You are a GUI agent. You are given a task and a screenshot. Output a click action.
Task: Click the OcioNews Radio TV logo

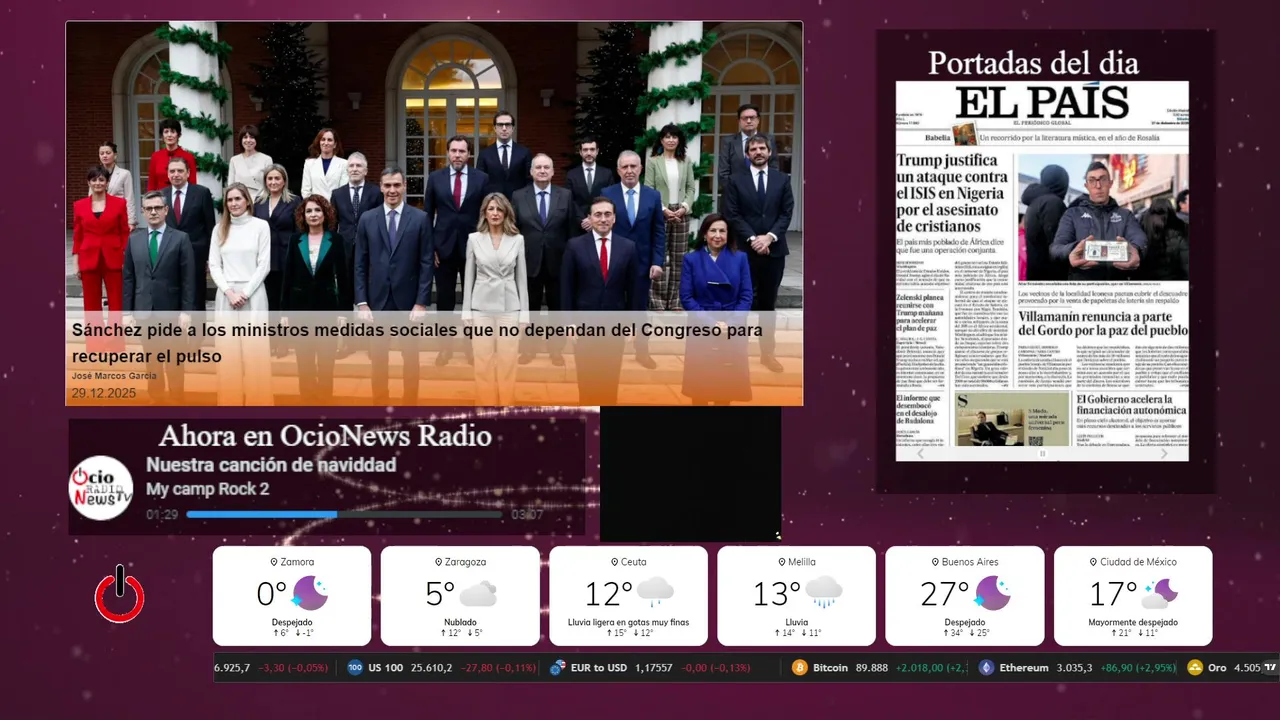point(101,487)
